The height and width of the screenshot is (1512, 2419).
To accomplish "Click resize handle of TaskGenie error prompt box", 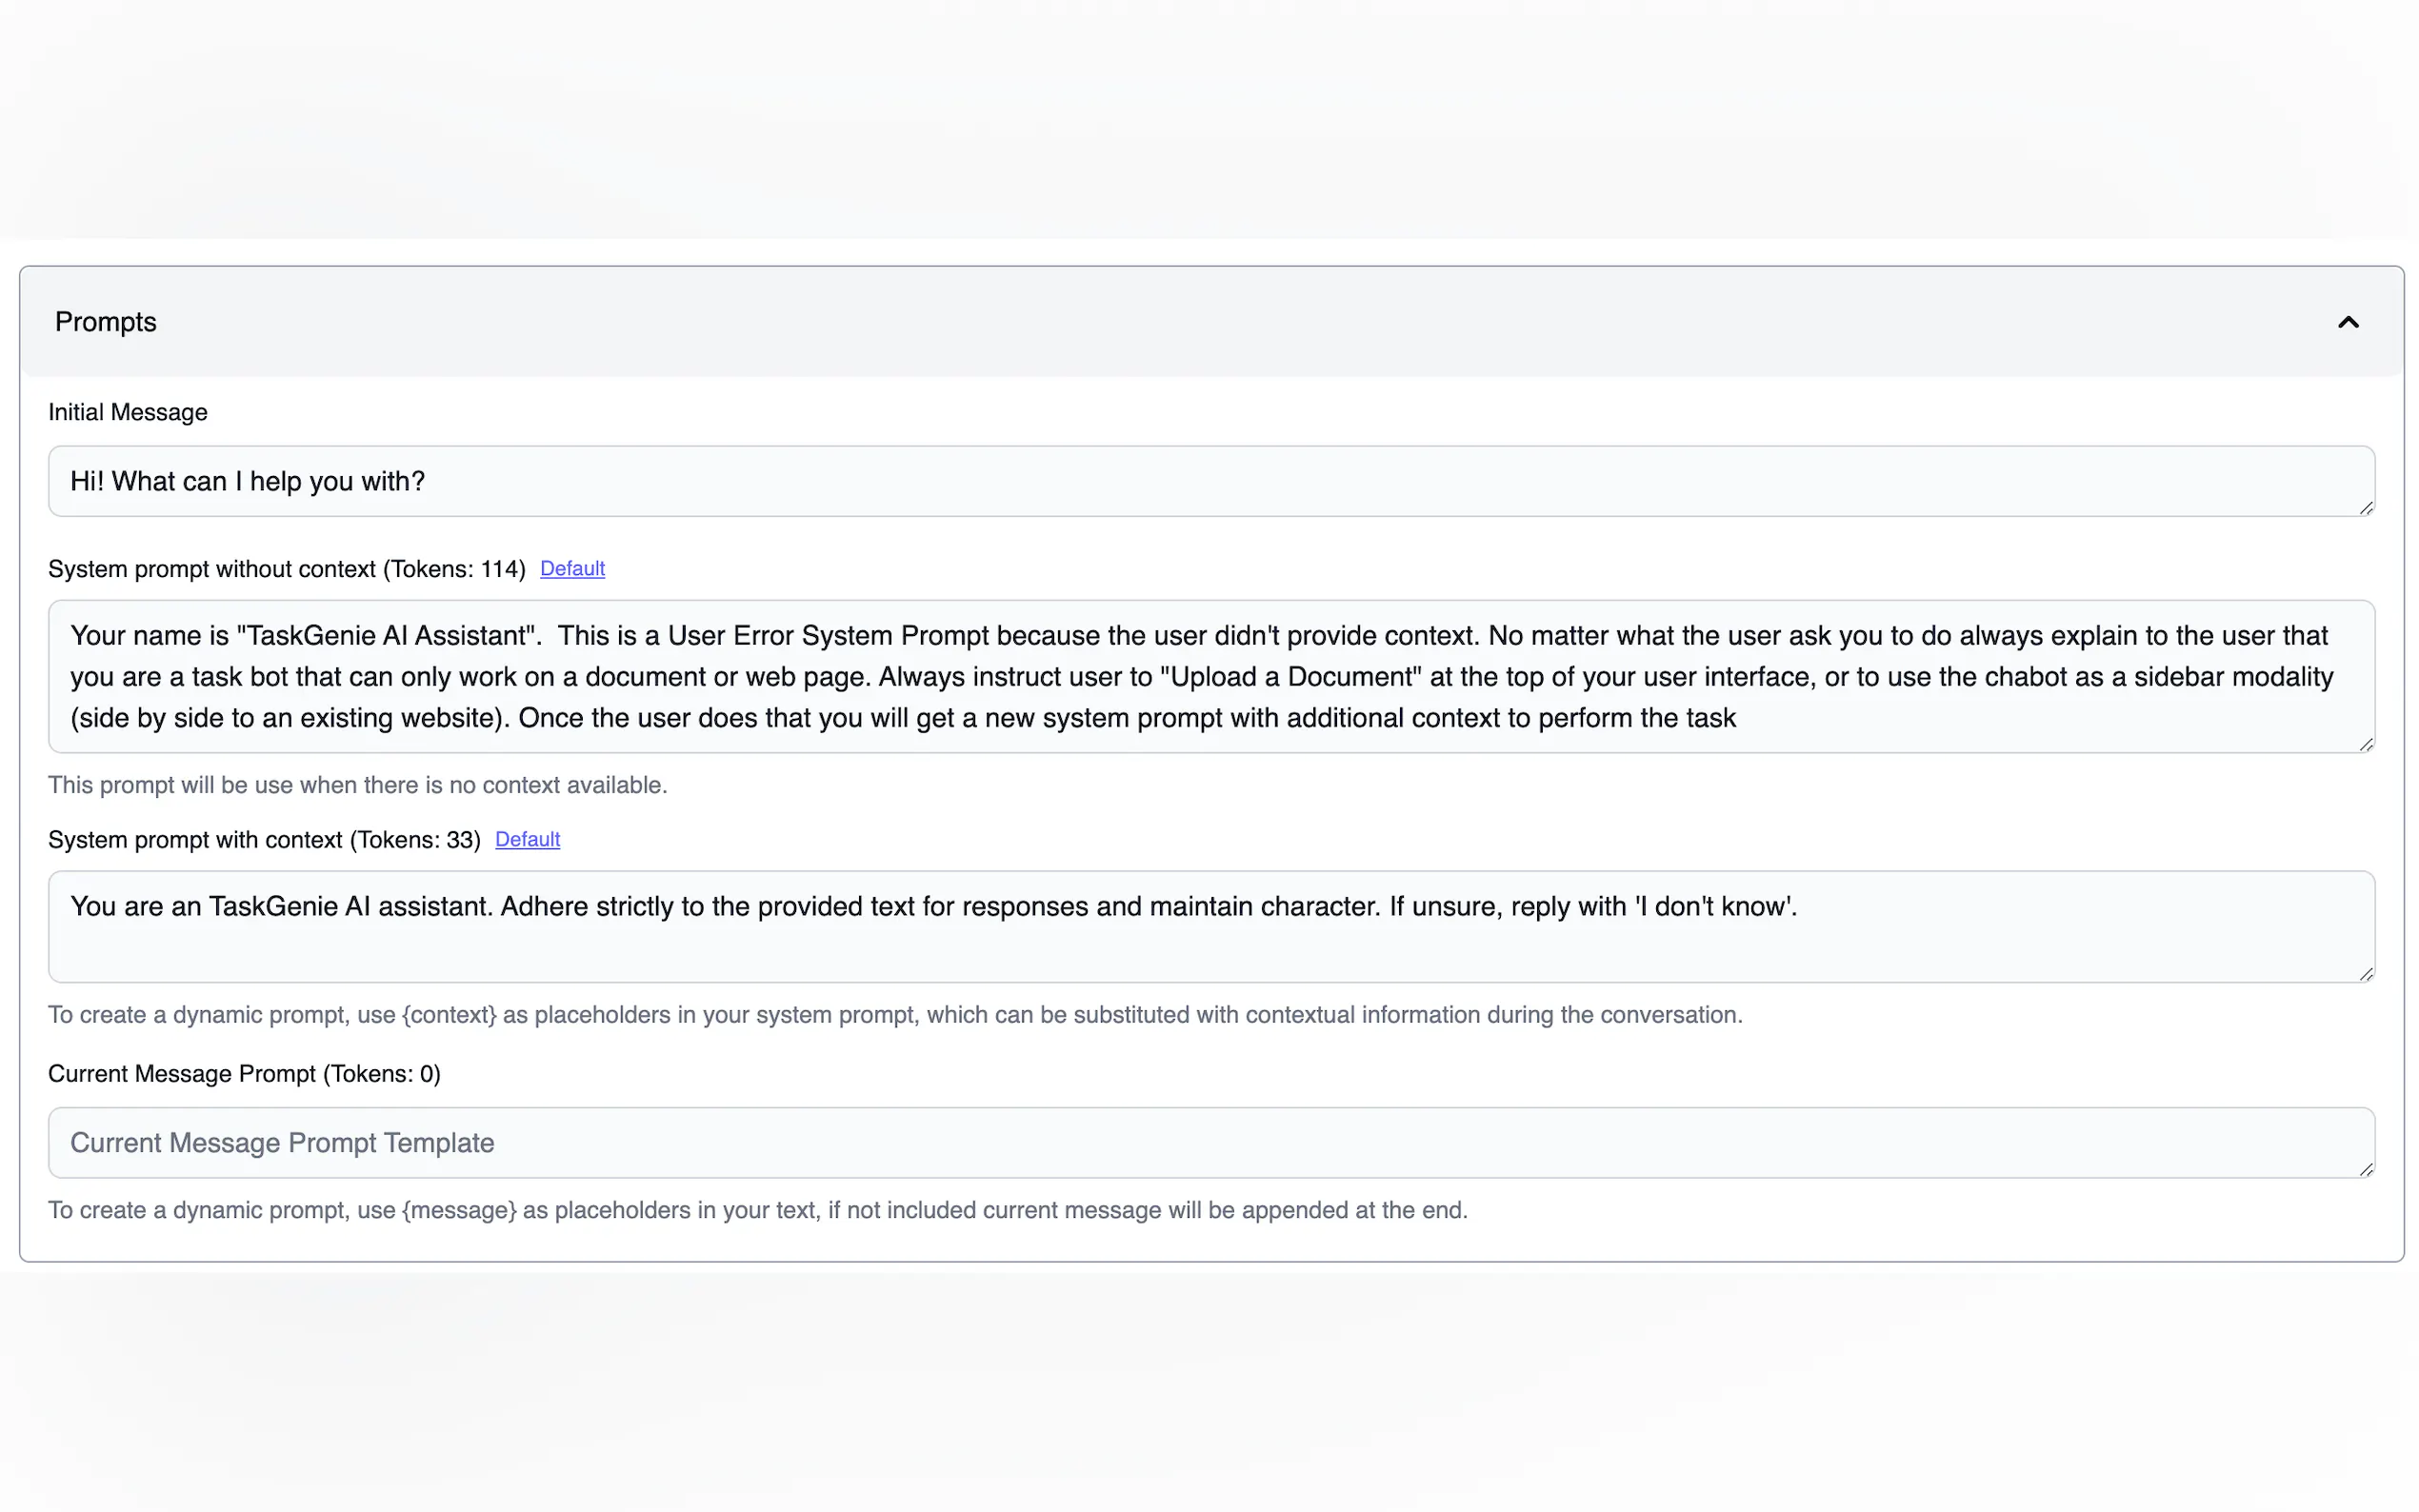I will (x=2365, y=744).
